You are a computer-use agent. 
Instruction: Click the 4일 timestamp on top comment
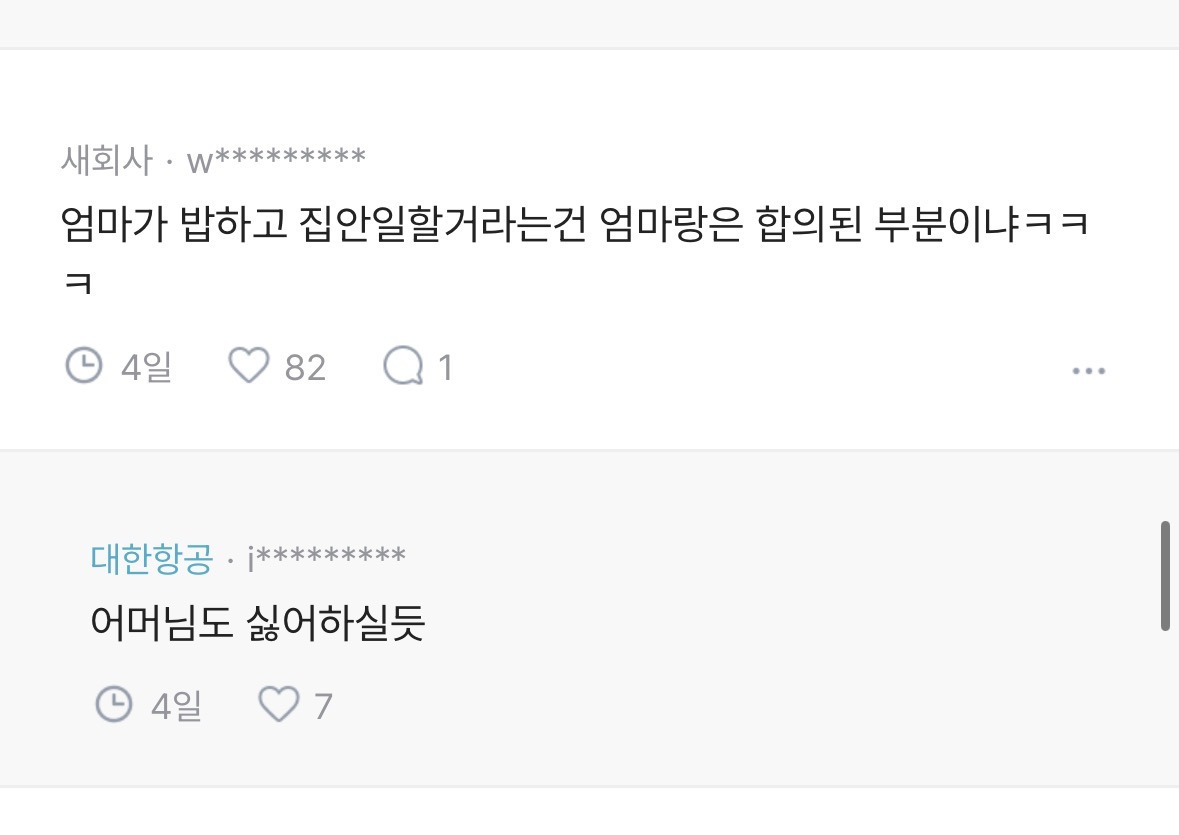tap(146, 368)
